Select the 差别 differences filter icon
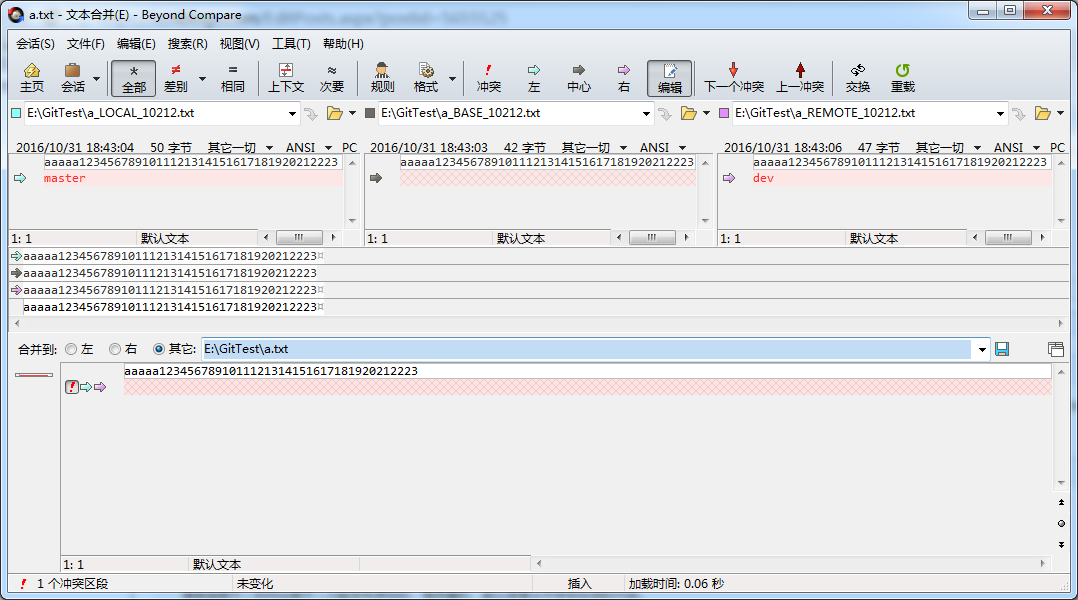 176,77
